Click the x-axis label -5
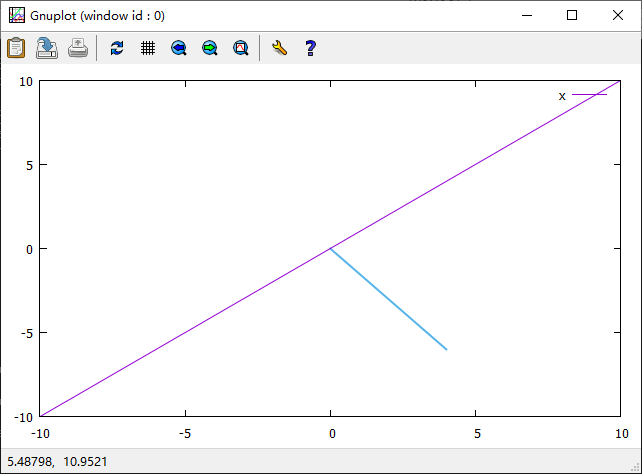642x474 pixels. click(x=185, y=433)
